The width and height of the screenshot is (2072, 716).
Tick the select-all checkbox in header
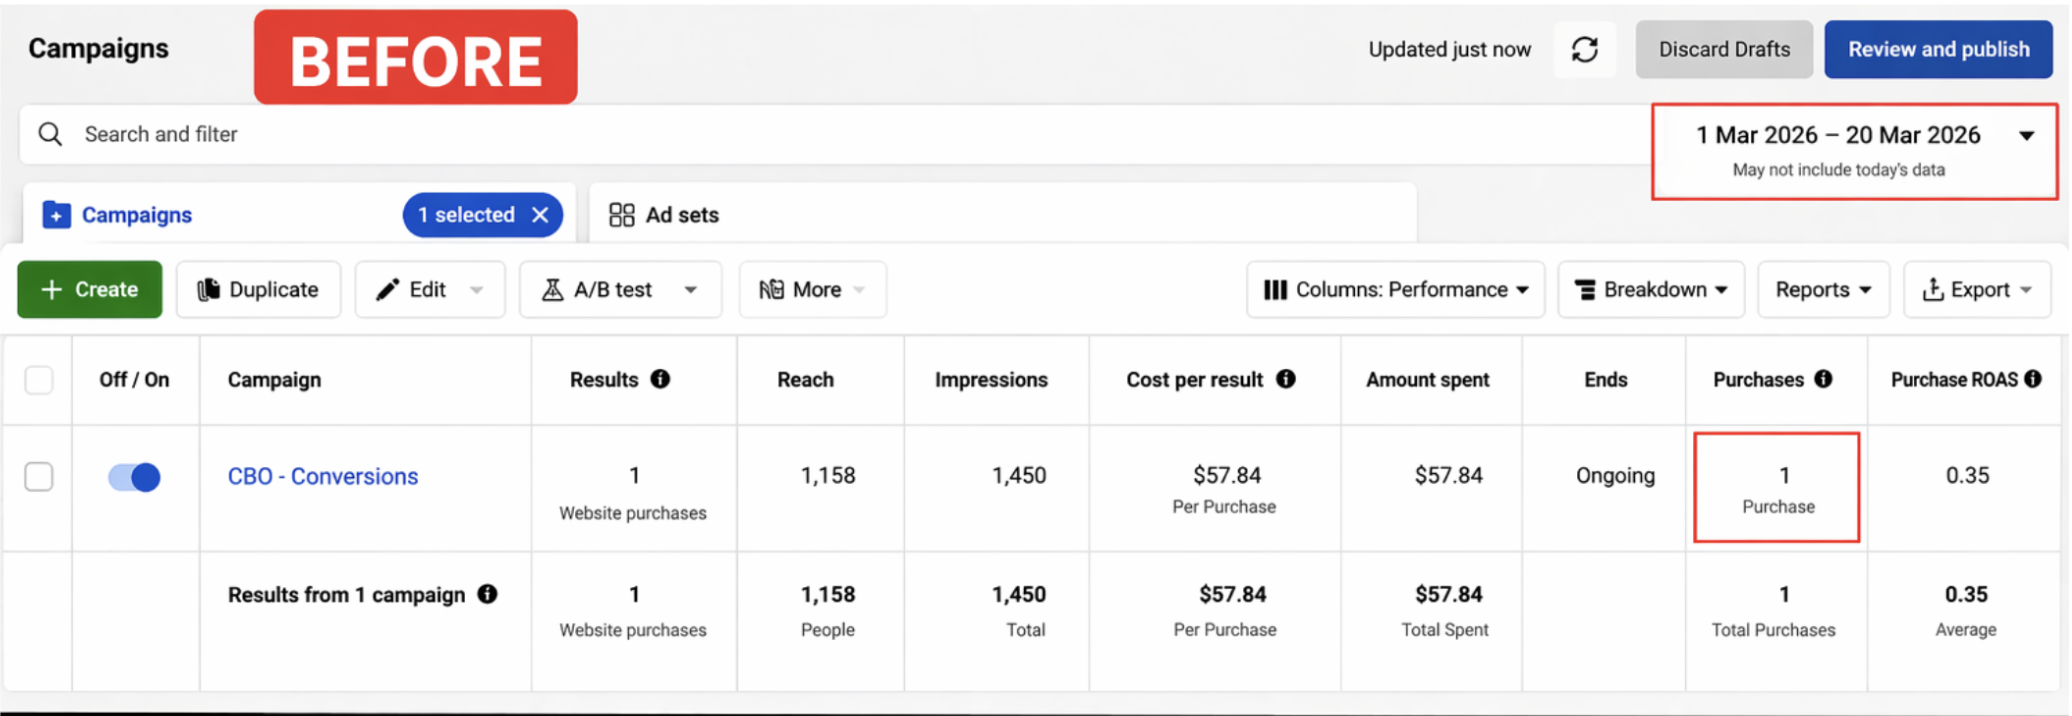point(39,380)
